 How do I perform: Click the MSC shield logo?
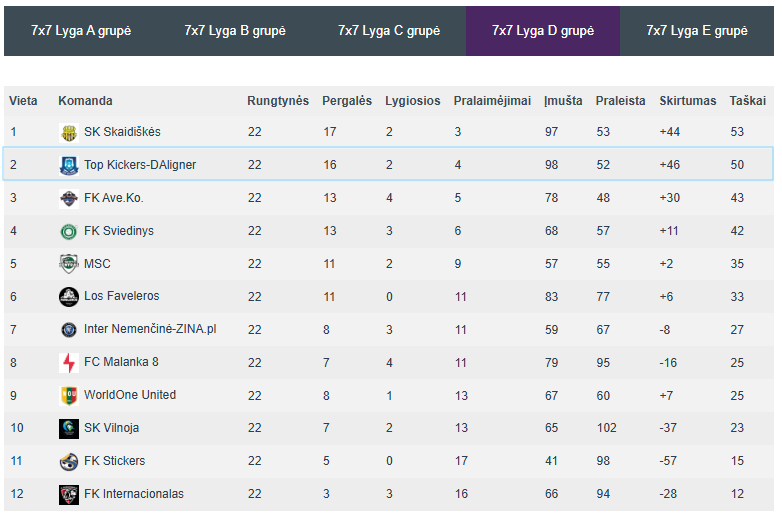pos(69,264)
